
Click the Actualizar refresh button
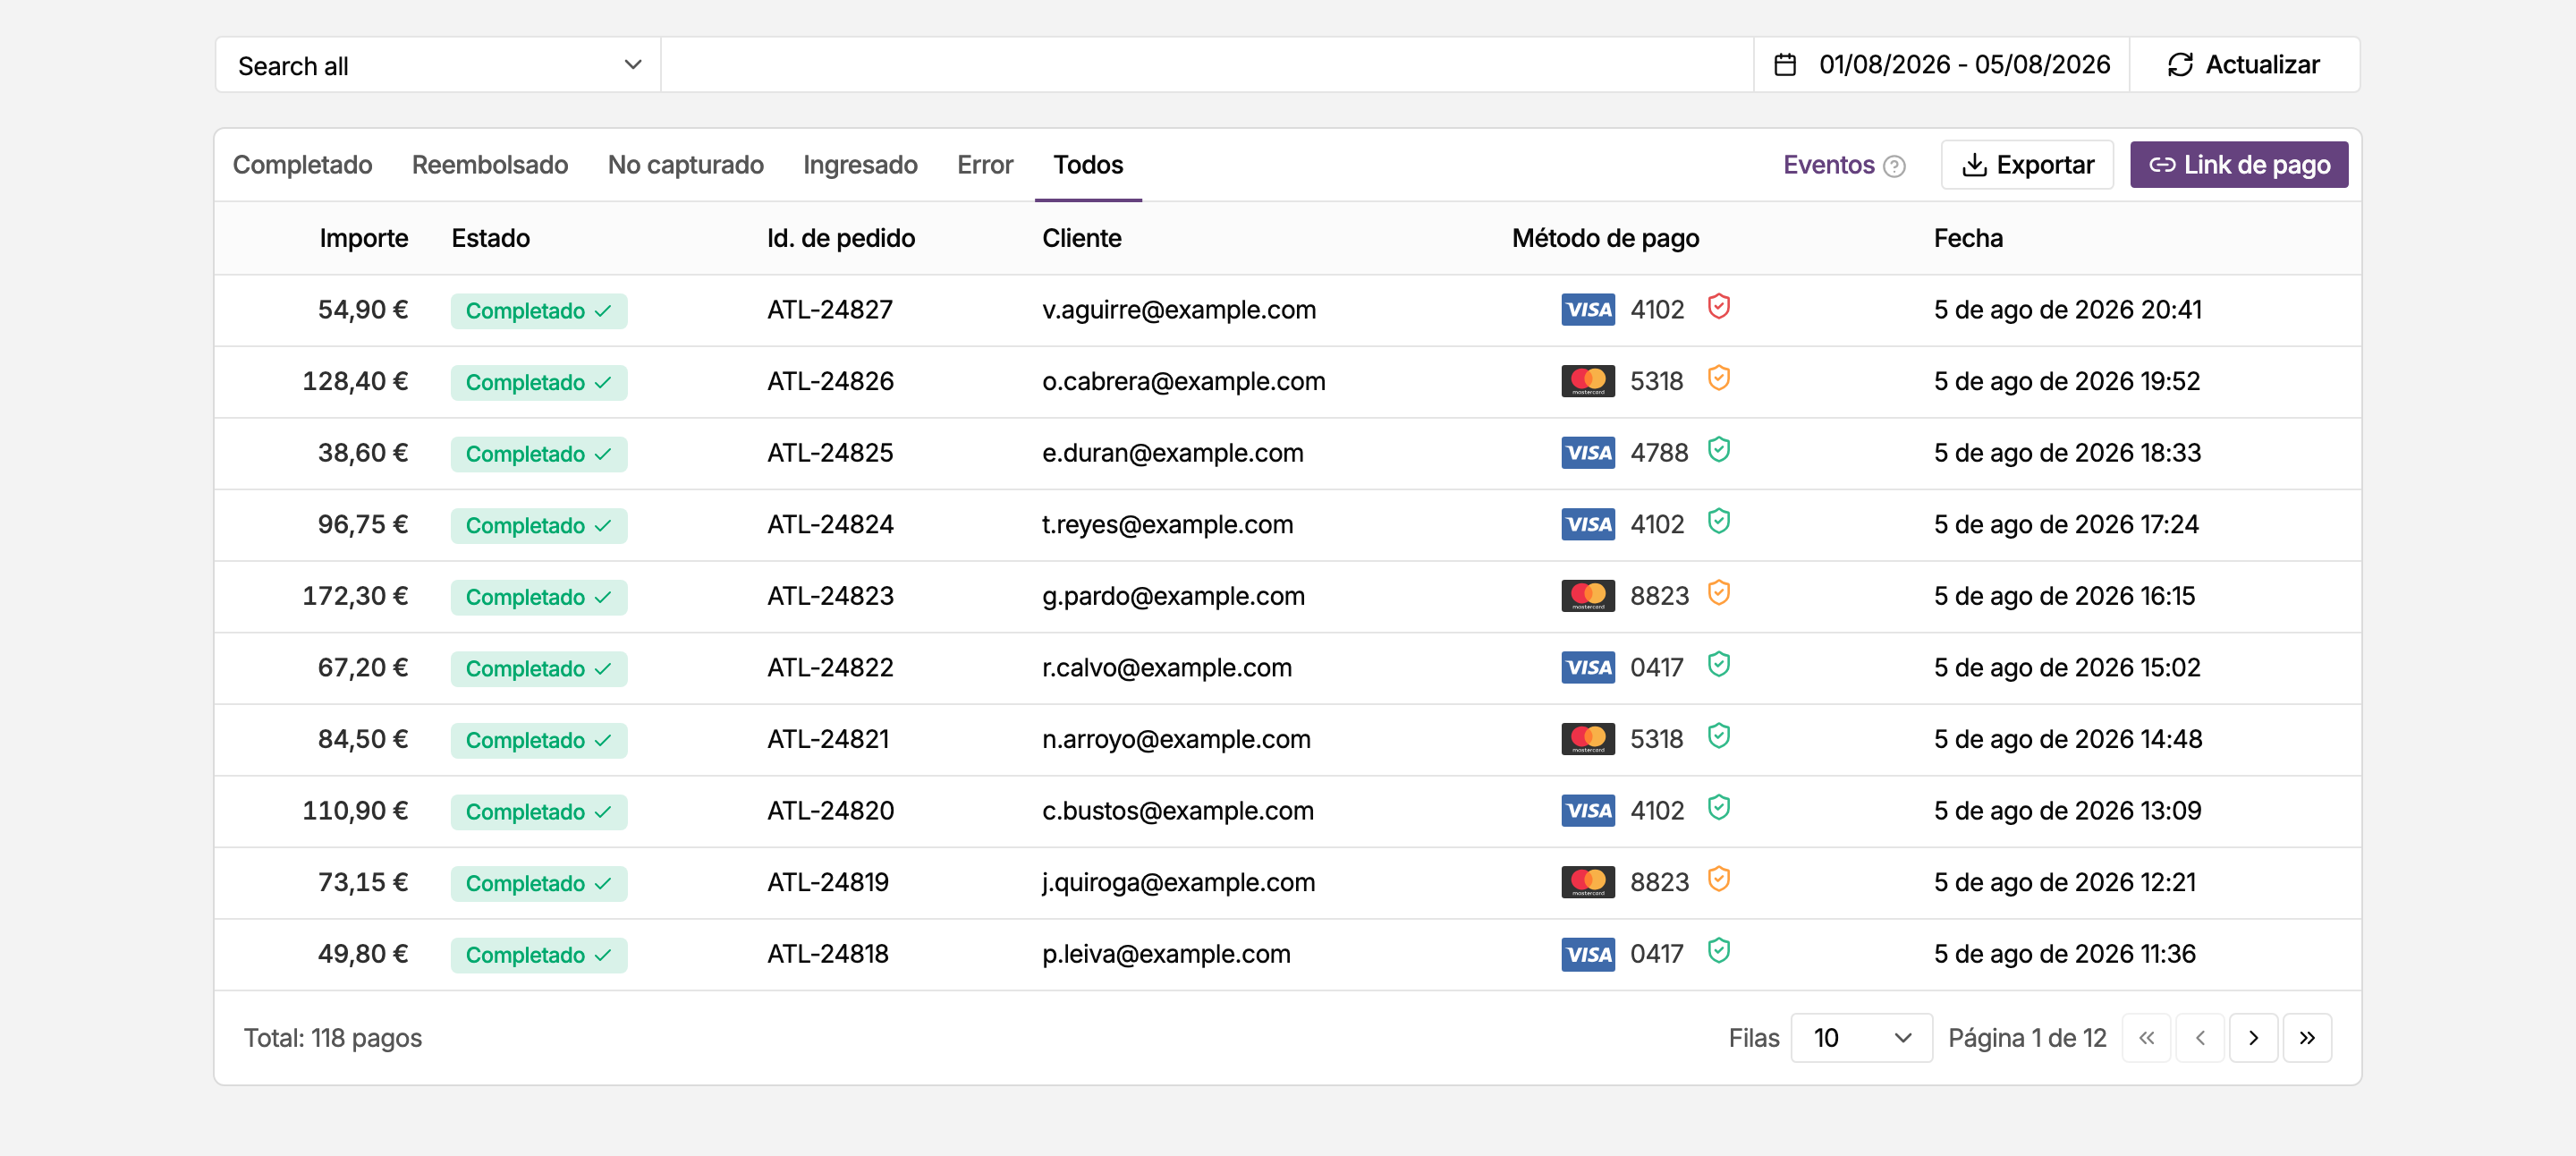coord(2244,65)
